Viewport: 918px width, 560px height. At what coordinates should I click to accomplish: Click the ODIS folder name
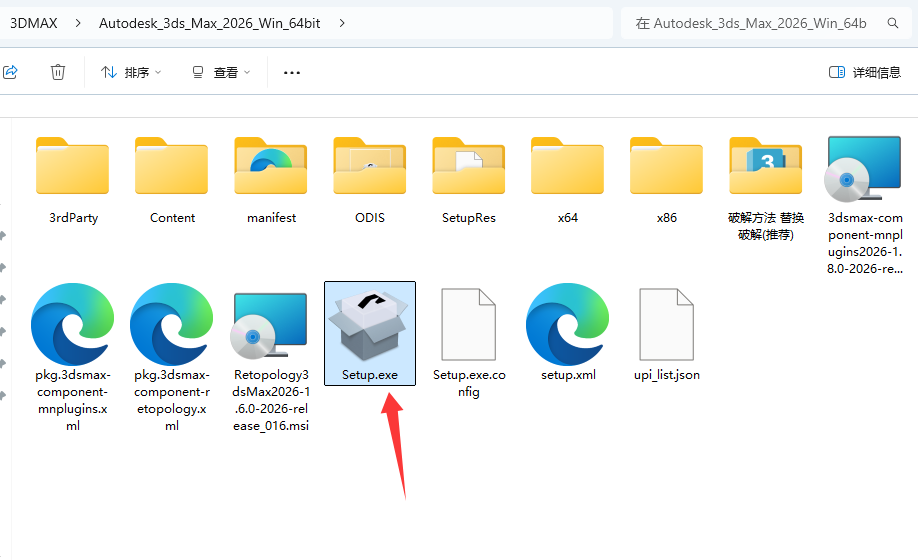370,218
